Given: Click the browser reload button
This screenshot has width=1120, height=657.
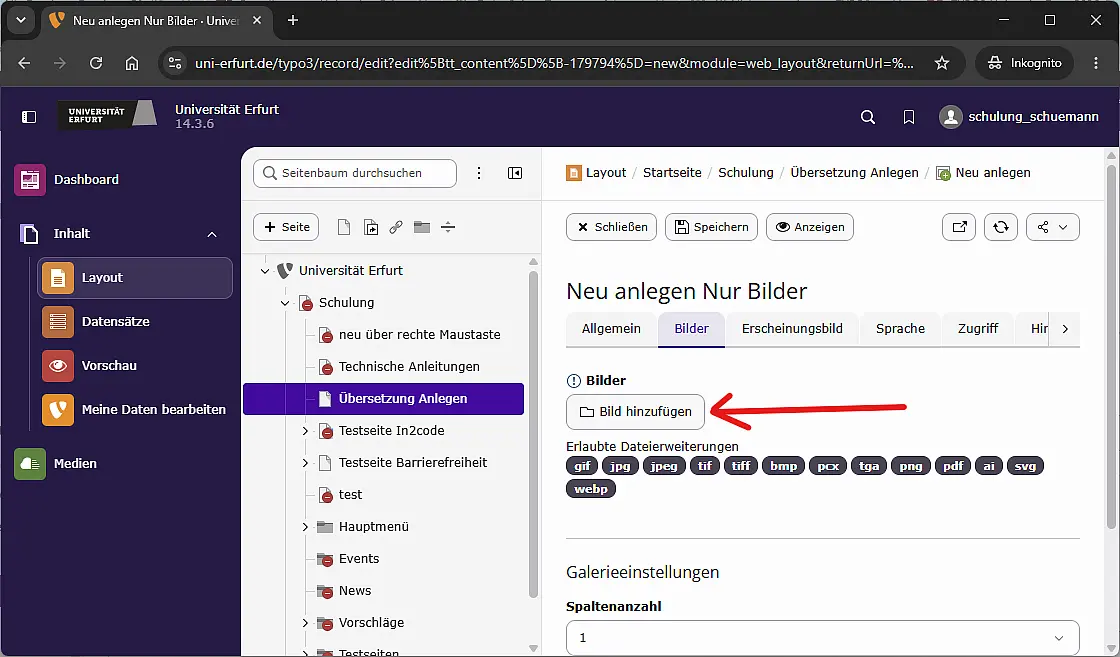Looking at the screenshot, I should (96, 63).
